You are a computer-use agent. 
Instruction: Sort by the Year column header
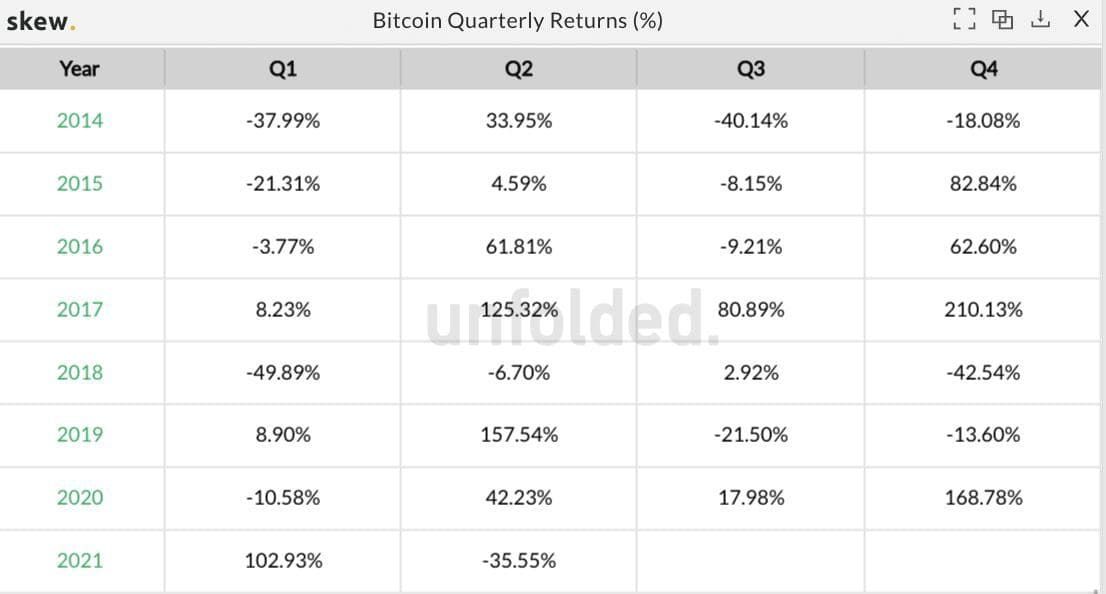coord(79,69)
